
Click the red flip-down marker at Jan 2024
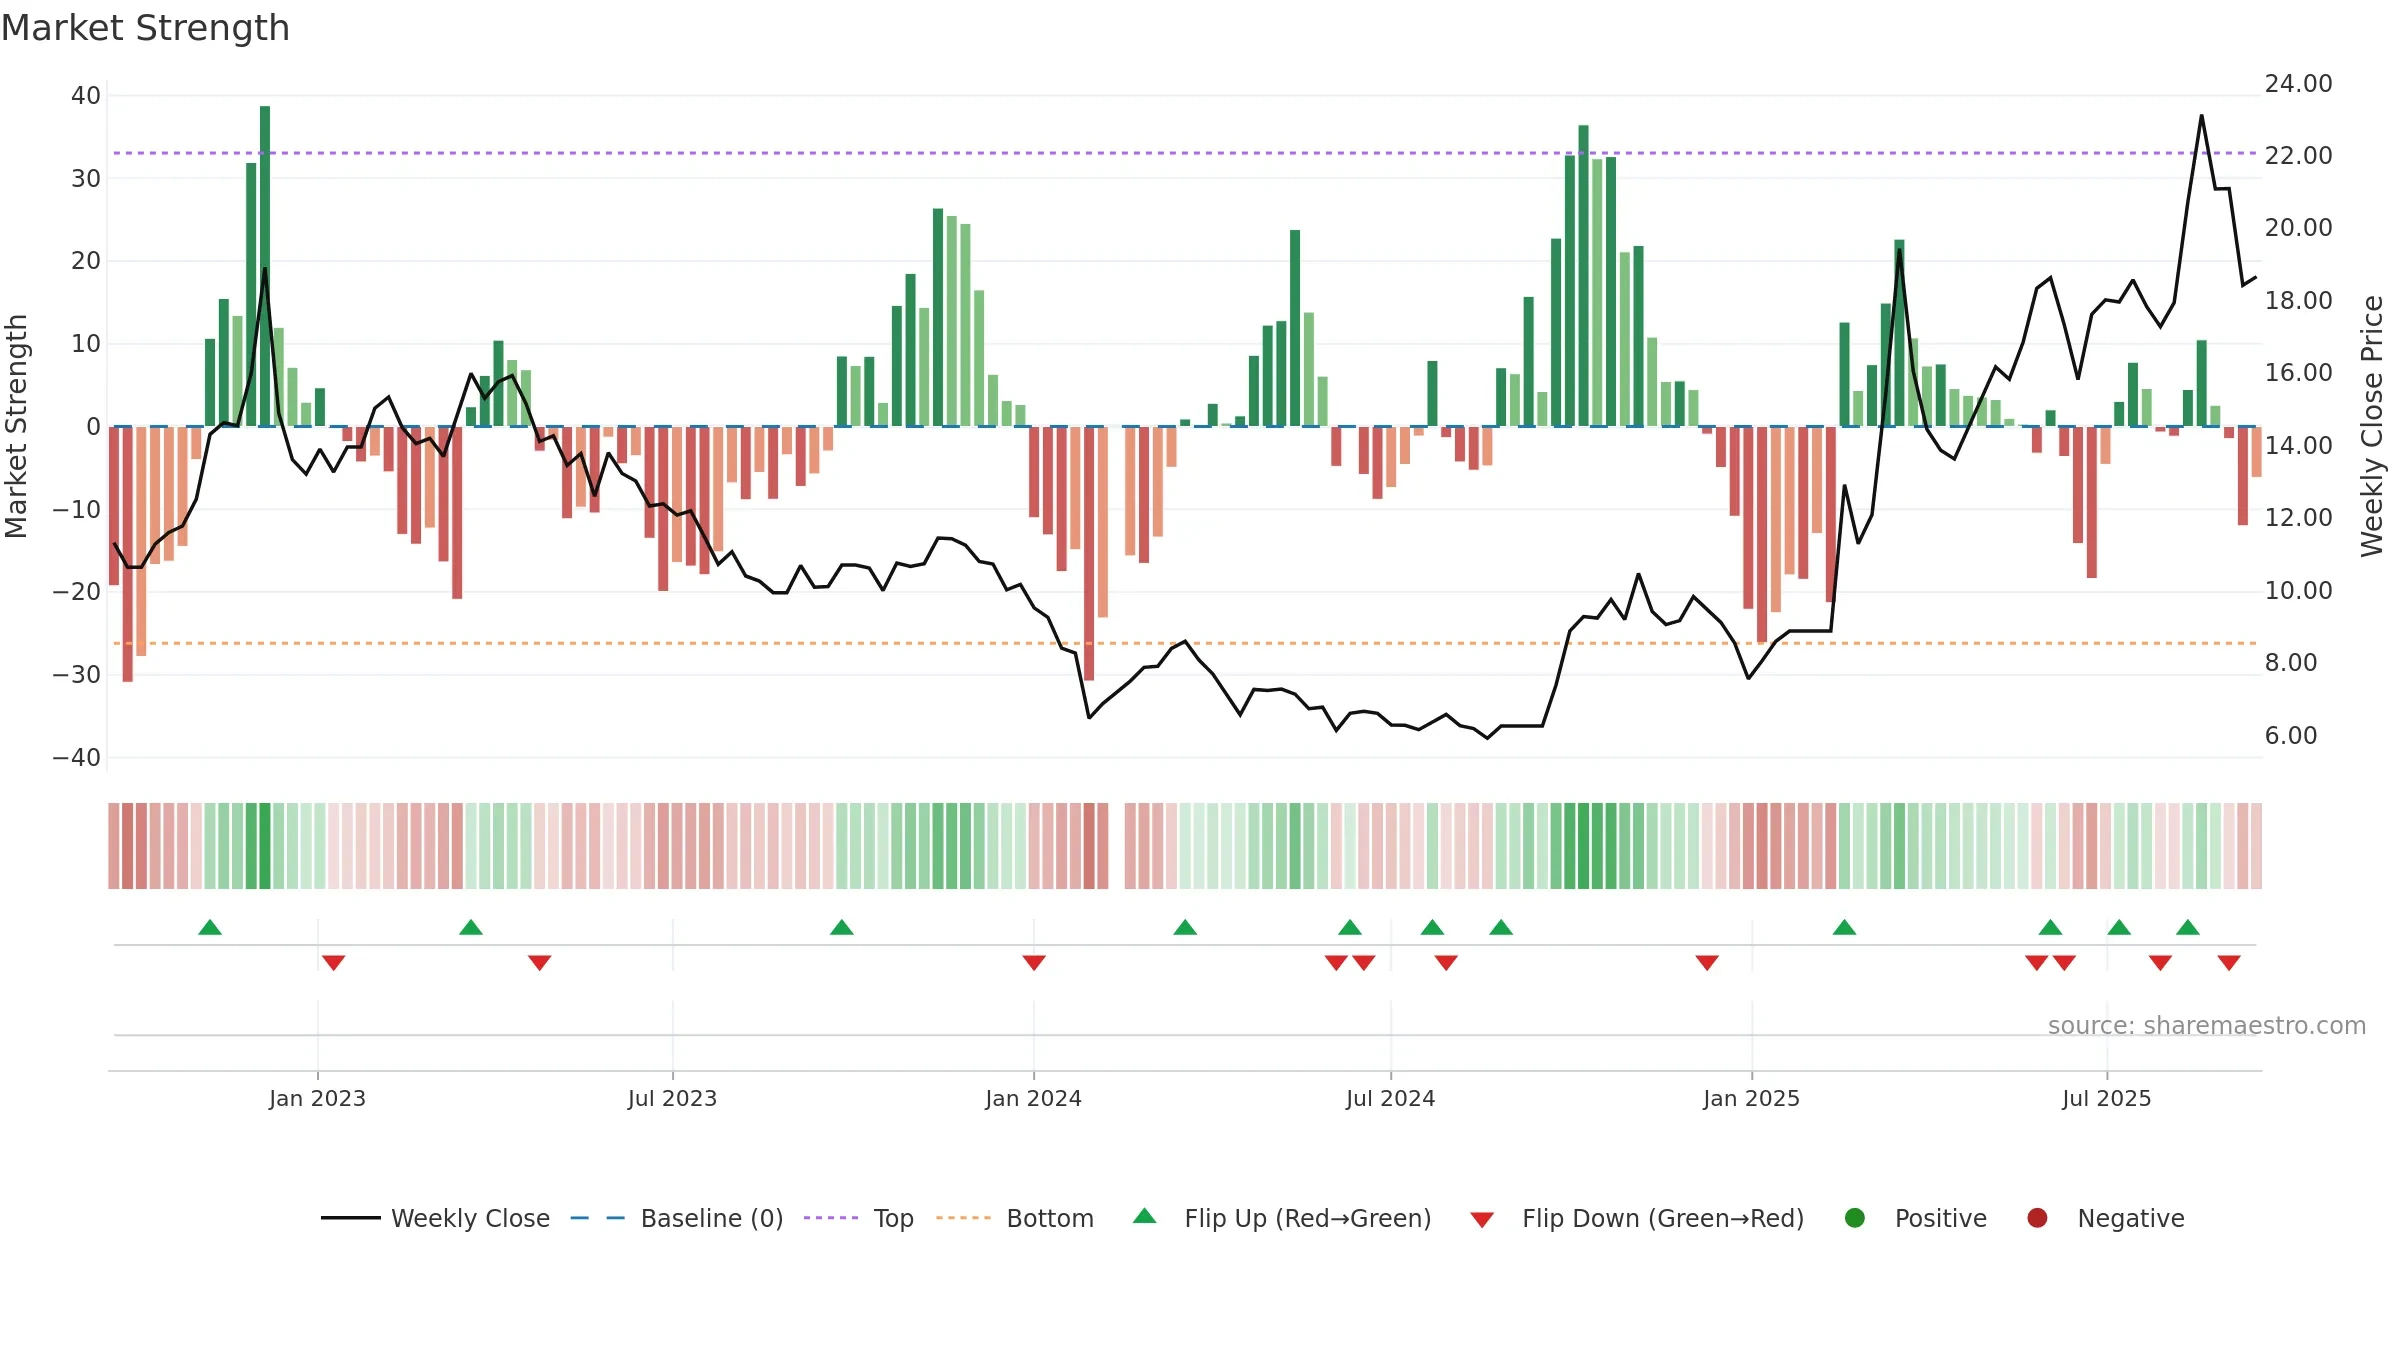pyautogui.click(x=1034, y=963)
